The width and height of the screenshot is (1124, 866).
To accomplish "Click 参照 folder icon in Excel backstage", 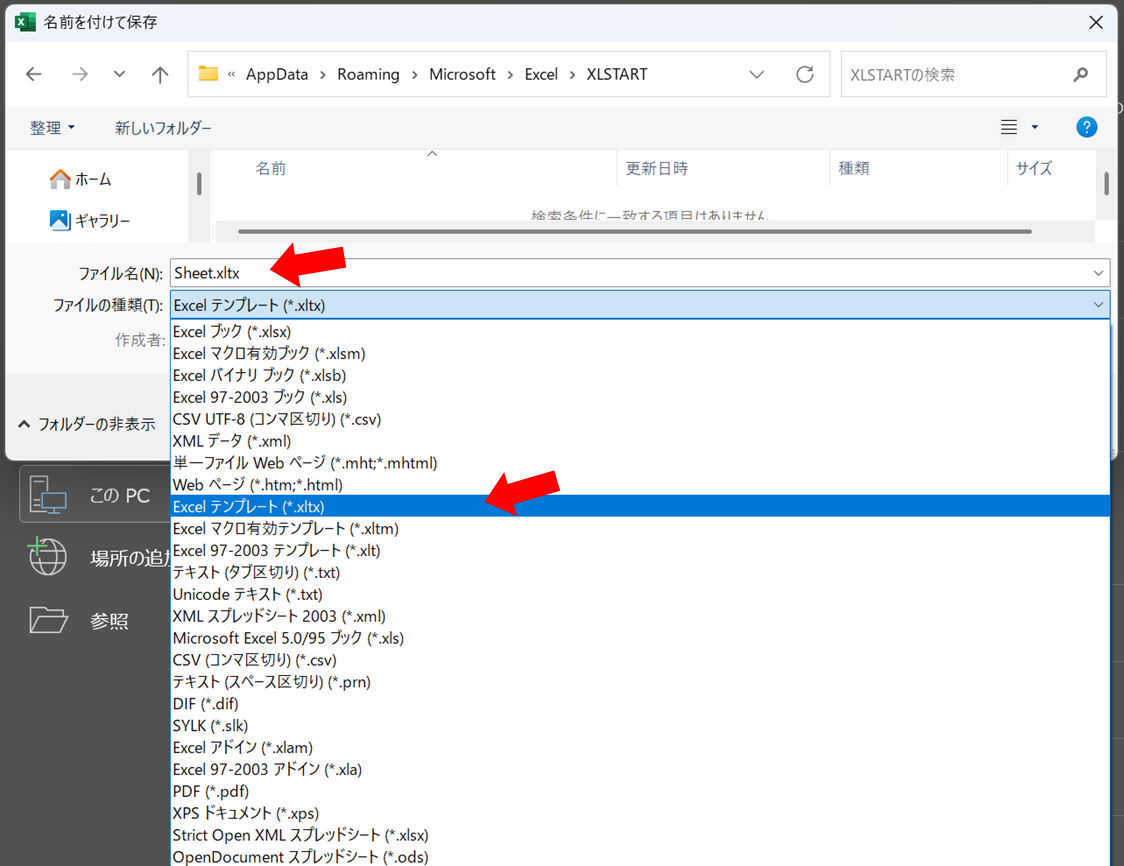I will click(x=48, y=620).
